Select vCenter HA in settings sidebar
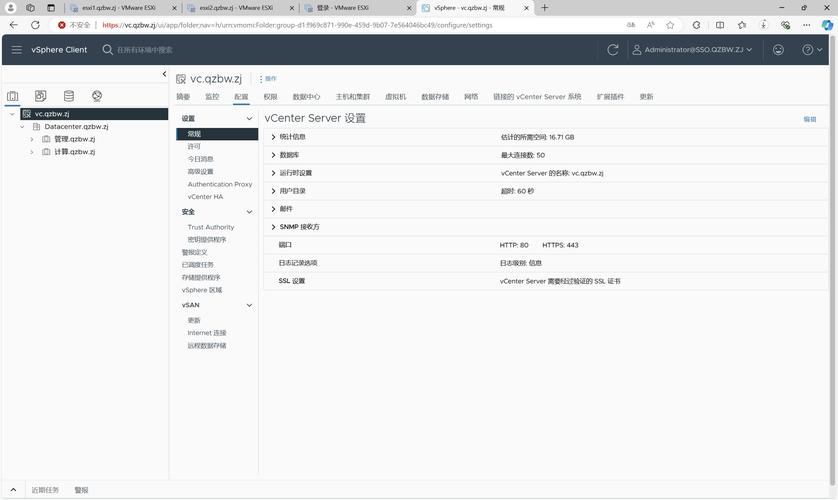Image resolution: width=838 pixels, height=500 pixels. [x=205, y=197]
